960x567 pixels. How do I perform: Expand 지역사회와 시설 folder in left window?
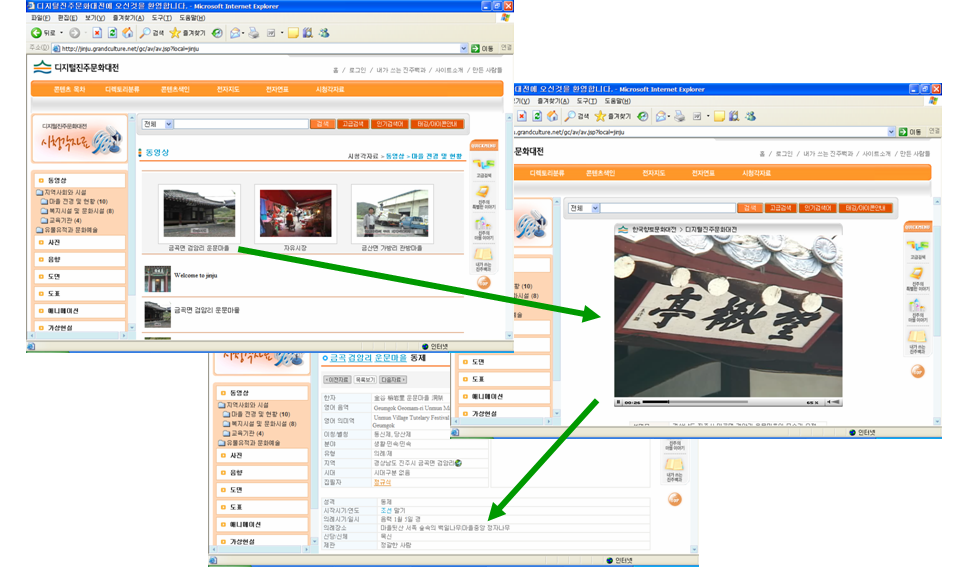click(61, 192)
